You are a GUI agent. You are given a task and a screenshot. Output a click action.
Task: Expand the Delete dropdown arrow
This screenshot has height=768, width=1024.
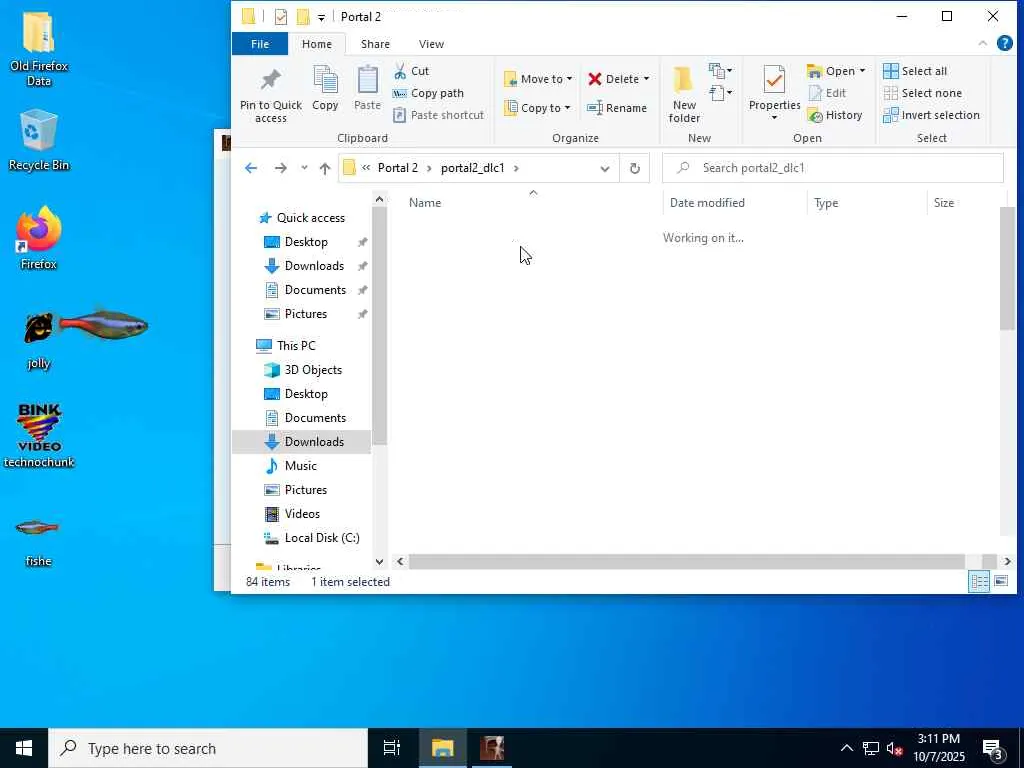pos(647,79)
